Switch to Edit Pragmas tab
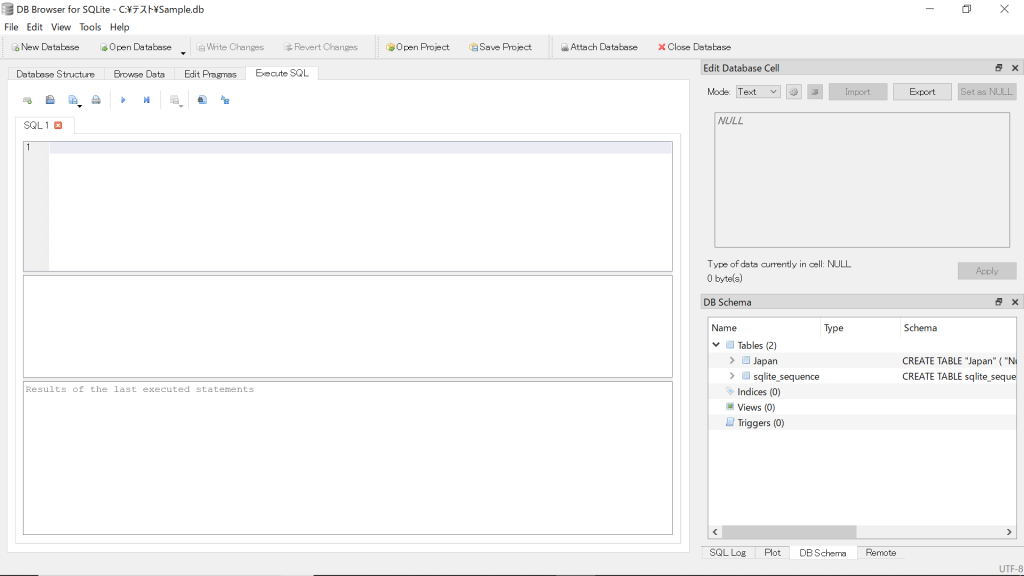The image size is (1024, 576). tap(210, 74)
